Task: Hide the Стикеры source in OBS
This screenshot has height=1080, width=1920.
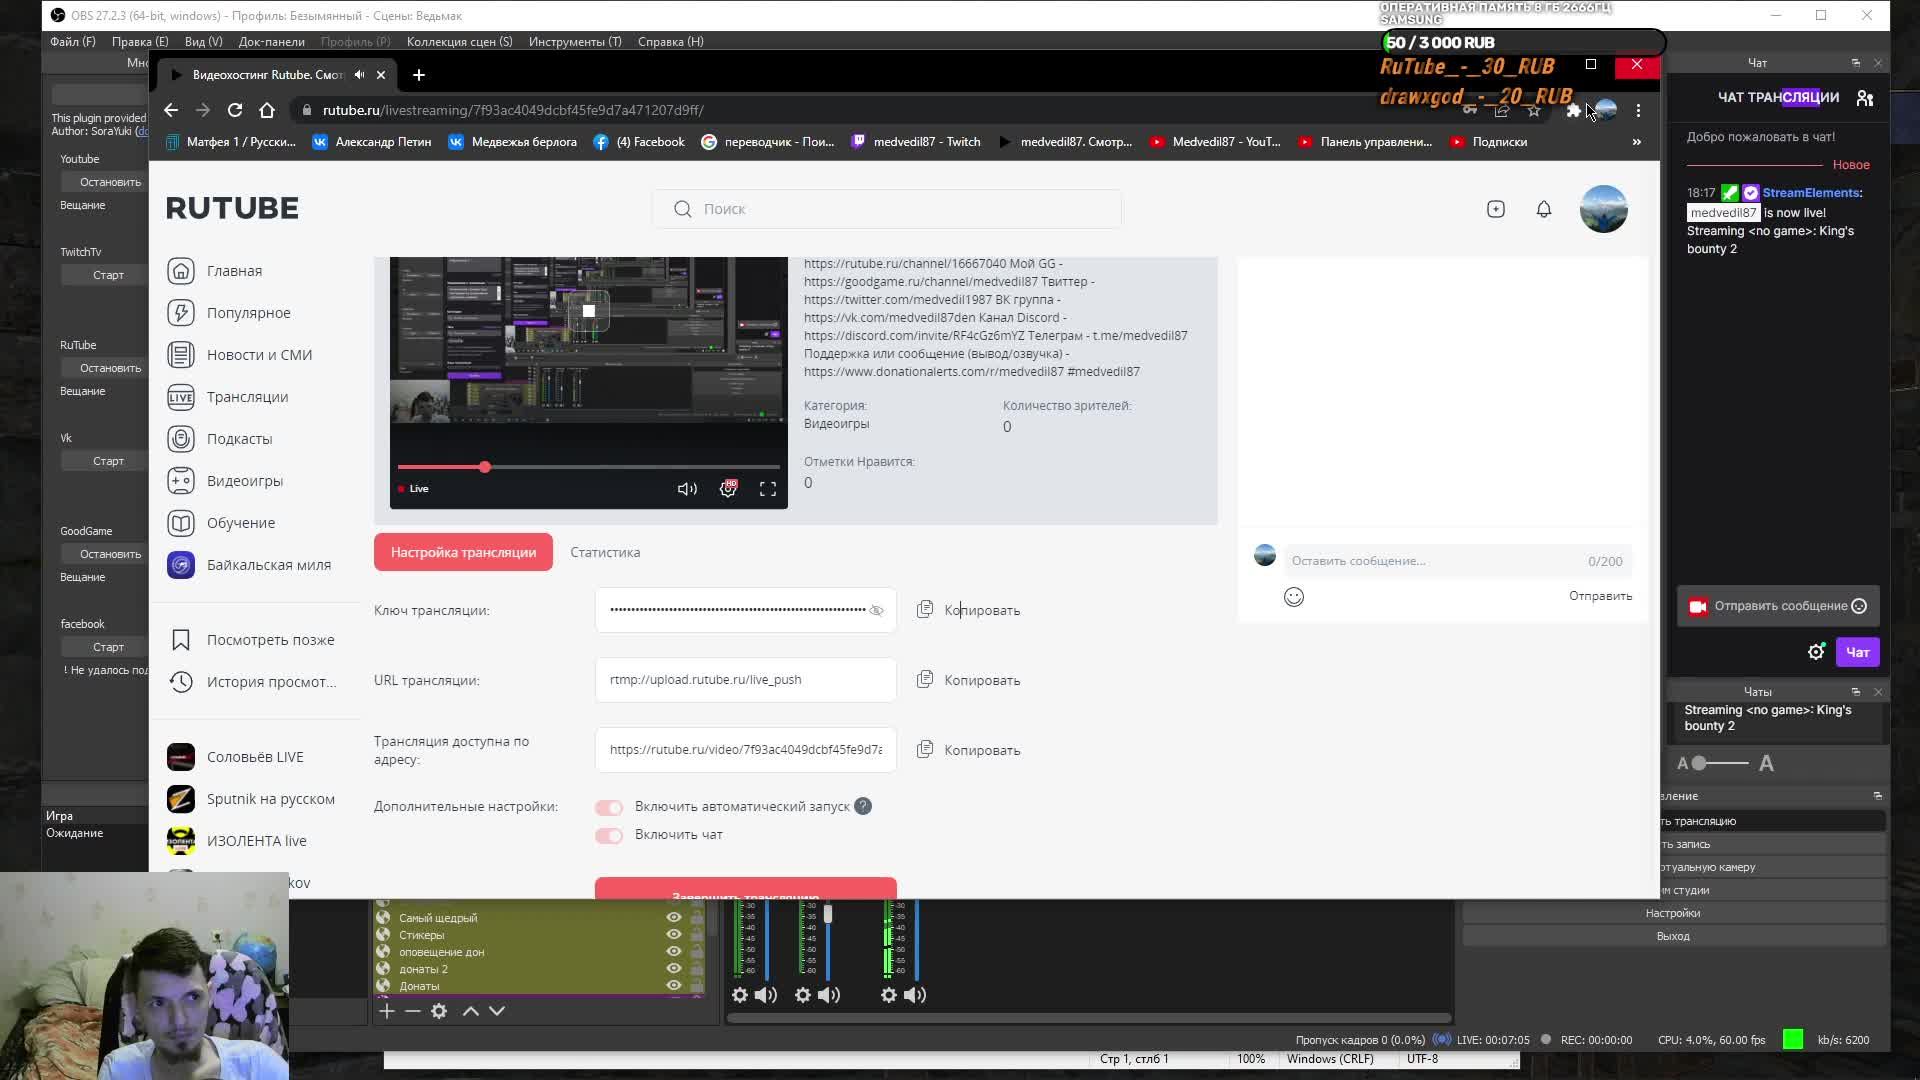Action: pyautogui.click(x=673, y=935)
